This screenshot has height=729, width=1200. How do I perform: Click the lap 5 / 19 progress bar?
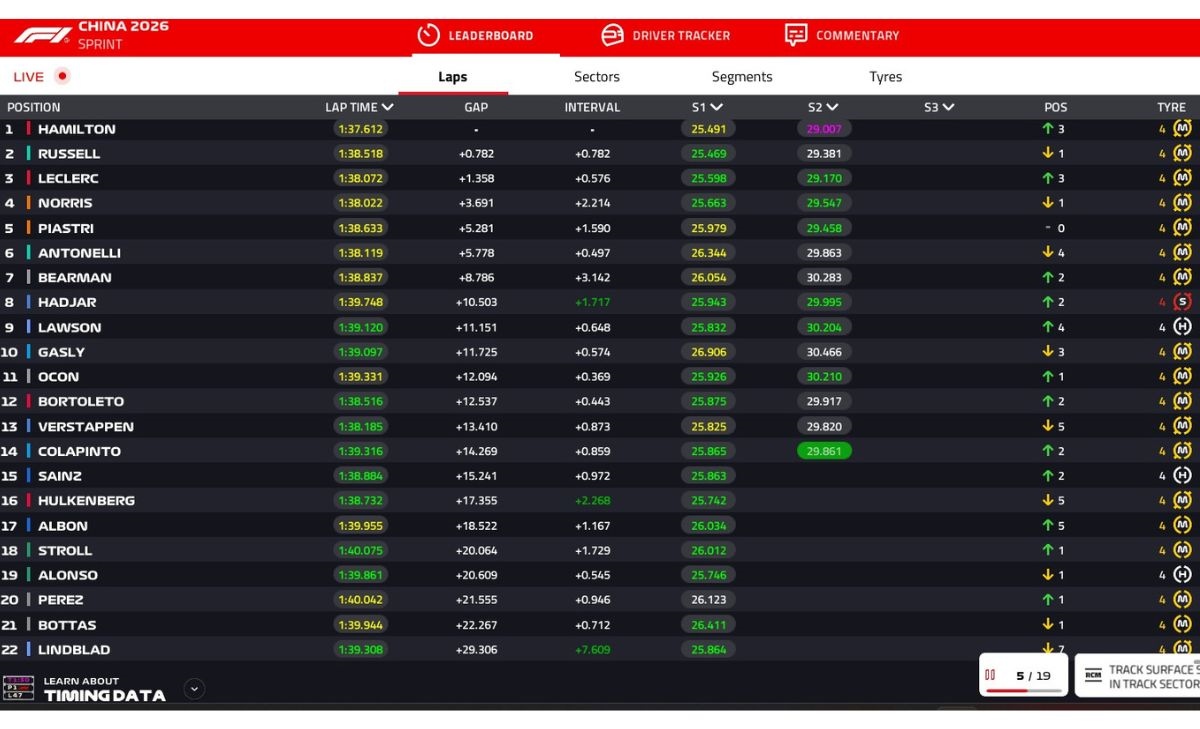[x=1023, y=690]
